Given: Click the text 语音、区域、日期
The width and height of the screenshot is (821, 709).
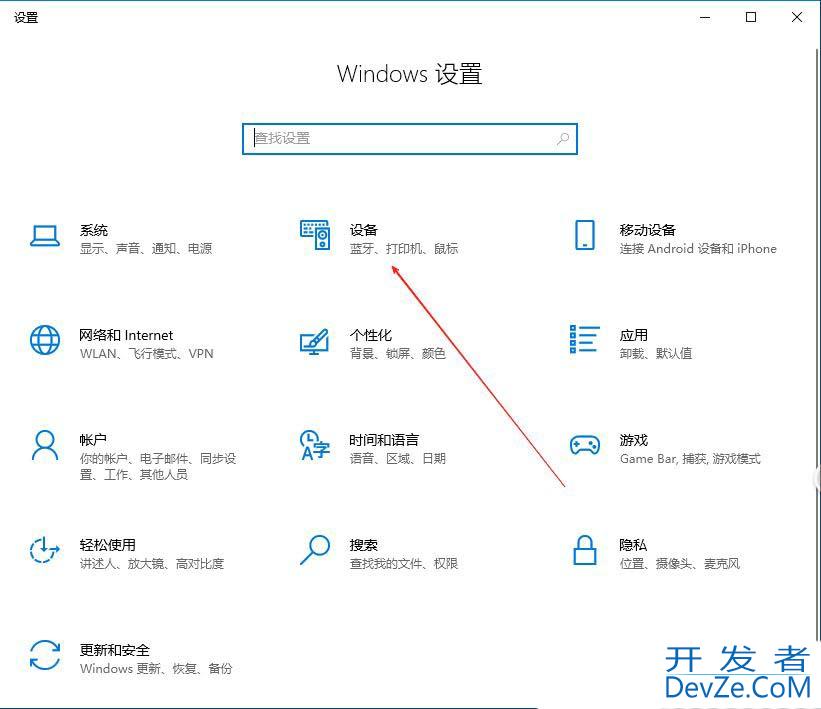Looking at the screenshot, I should [398, 458].
